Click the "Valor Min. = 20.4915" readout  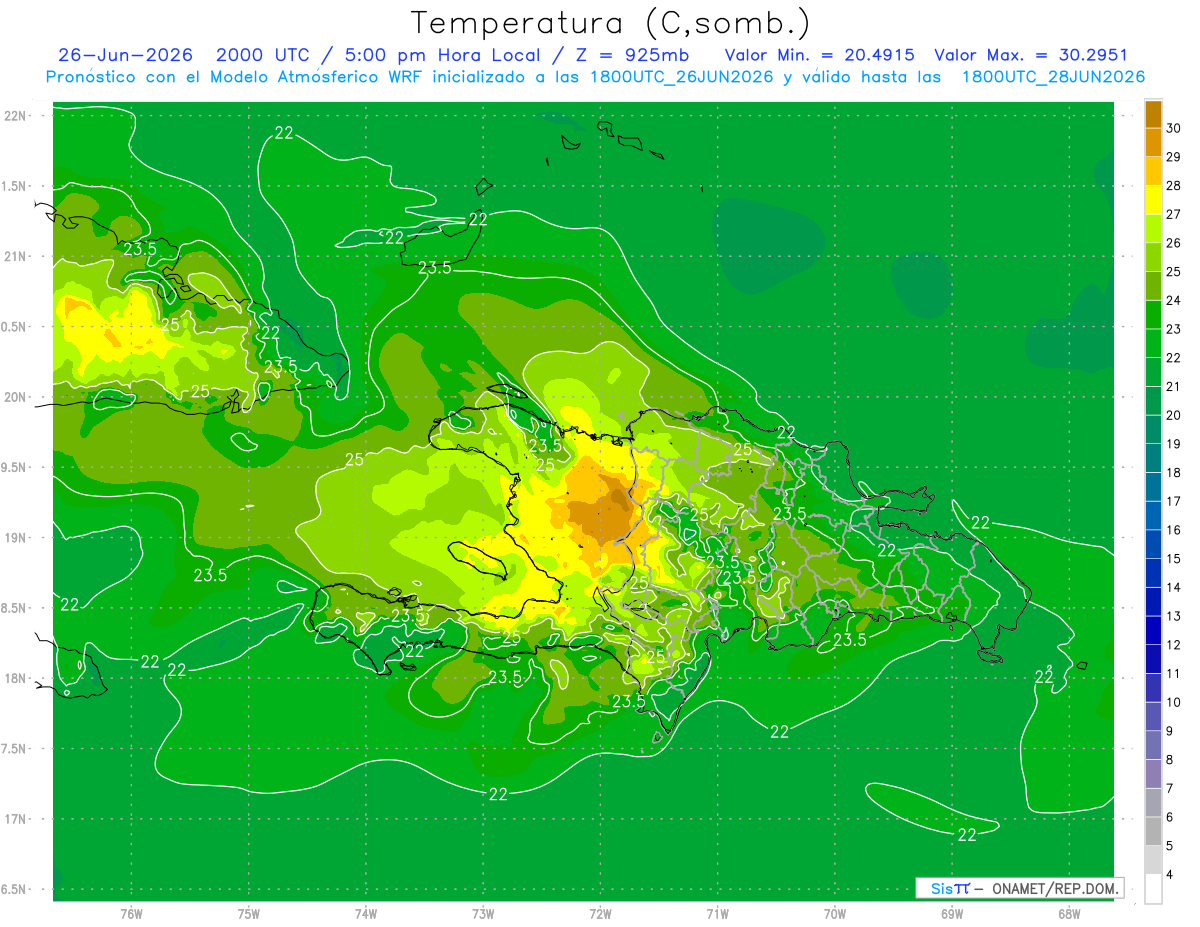click(820, 55)
